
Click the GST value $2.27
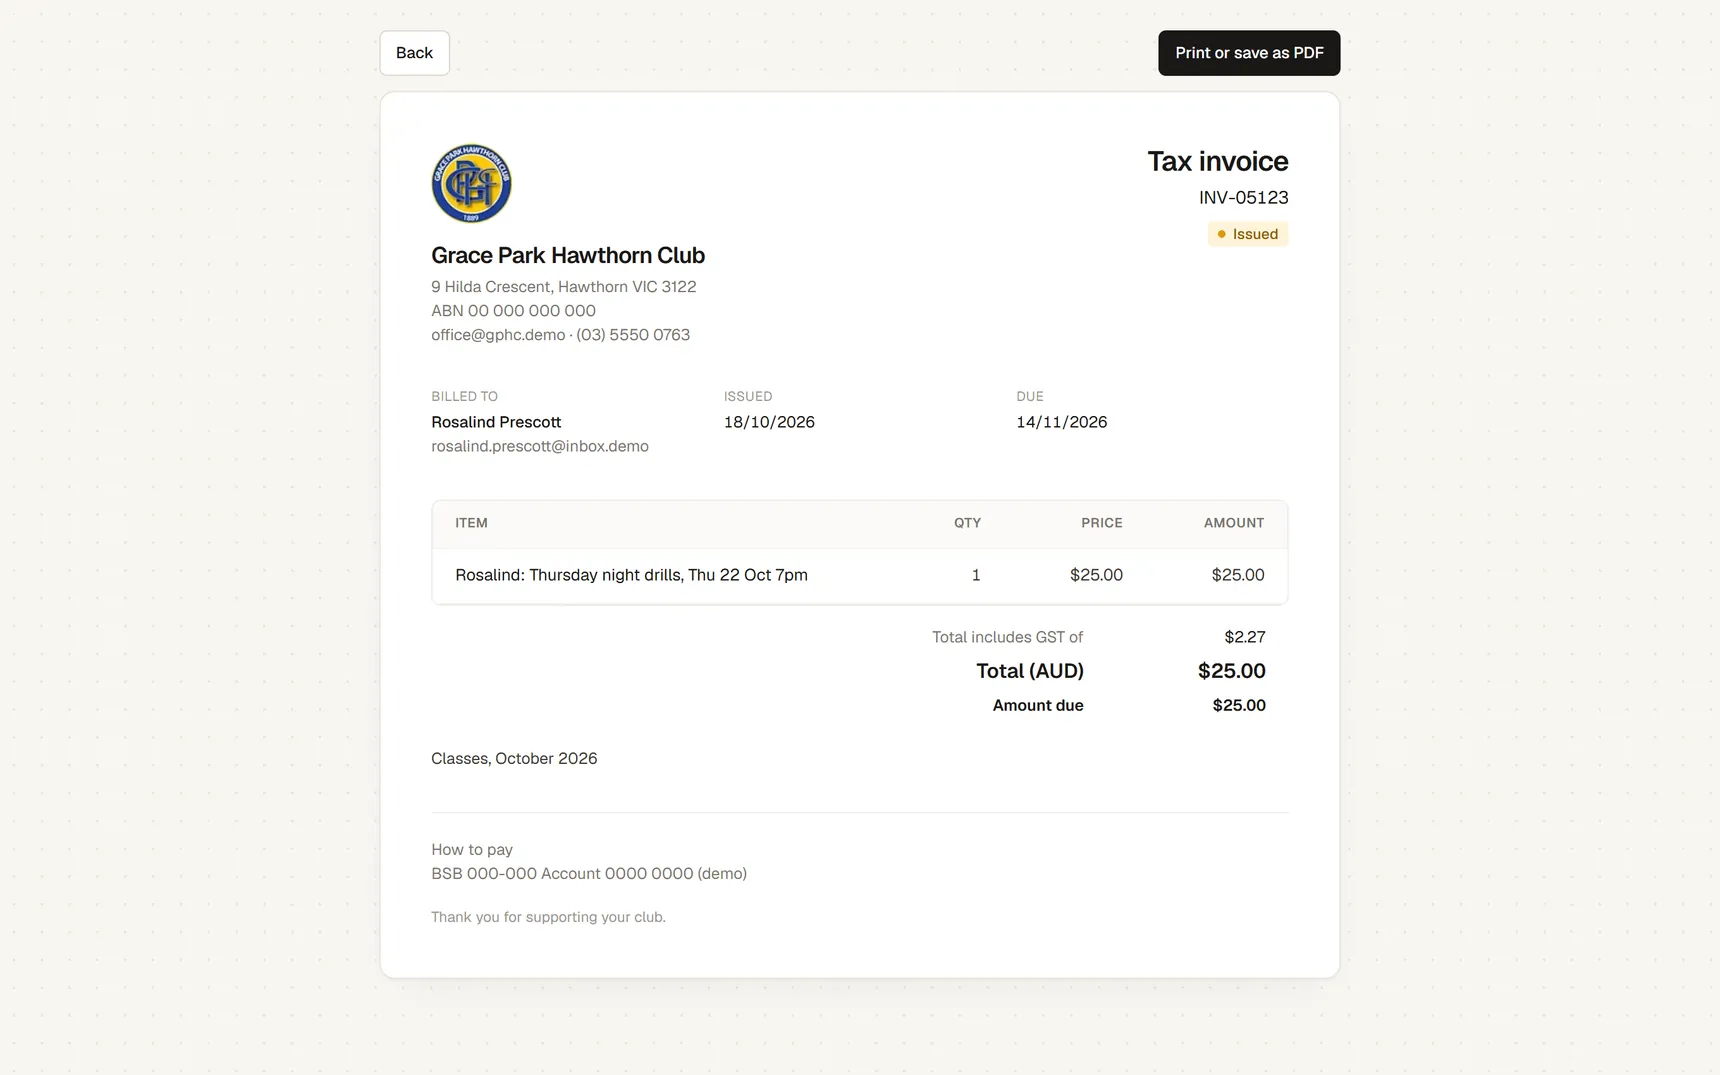(x=1245, y=637)
